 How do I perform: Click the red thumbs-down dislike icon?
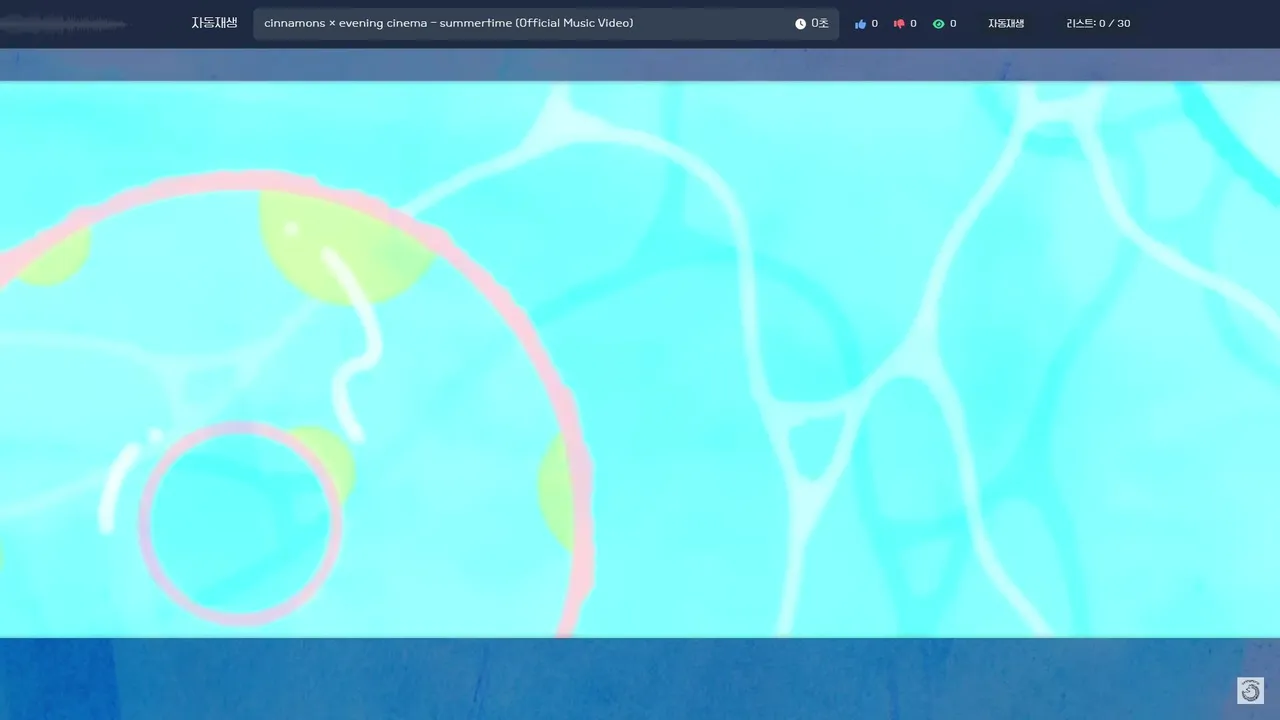[x=899, y=24]
